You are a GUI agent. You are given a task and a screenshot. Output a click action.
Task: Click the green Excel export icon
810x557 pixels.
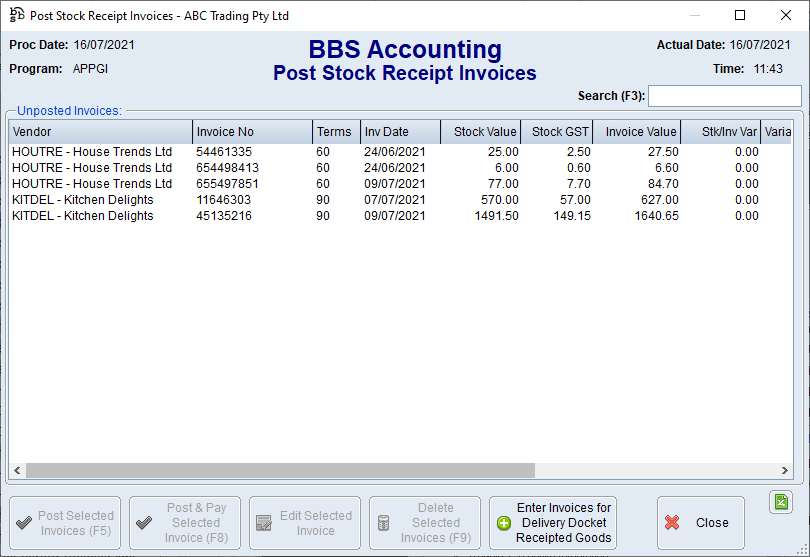(781, 502)
